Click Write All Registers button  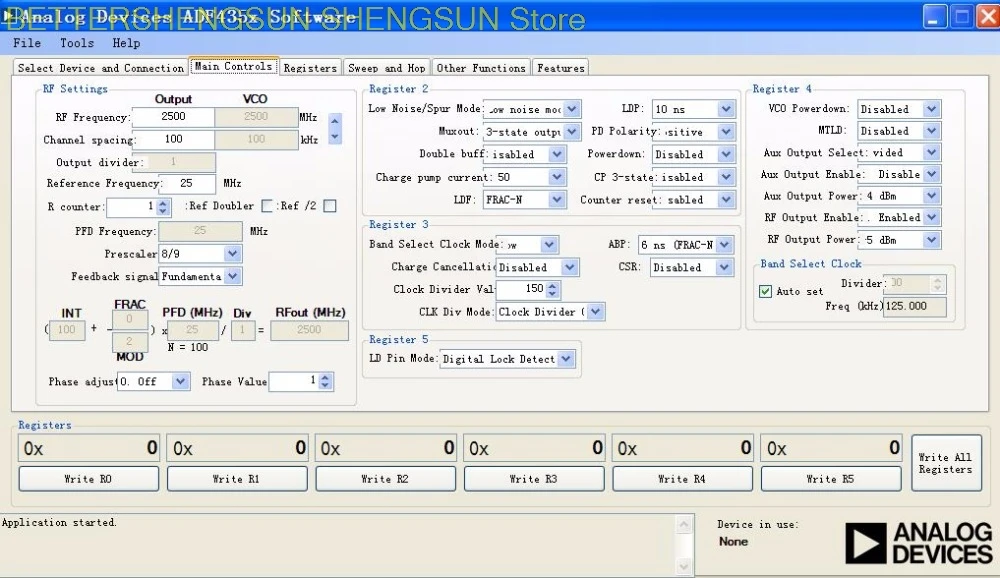(946, 463)
